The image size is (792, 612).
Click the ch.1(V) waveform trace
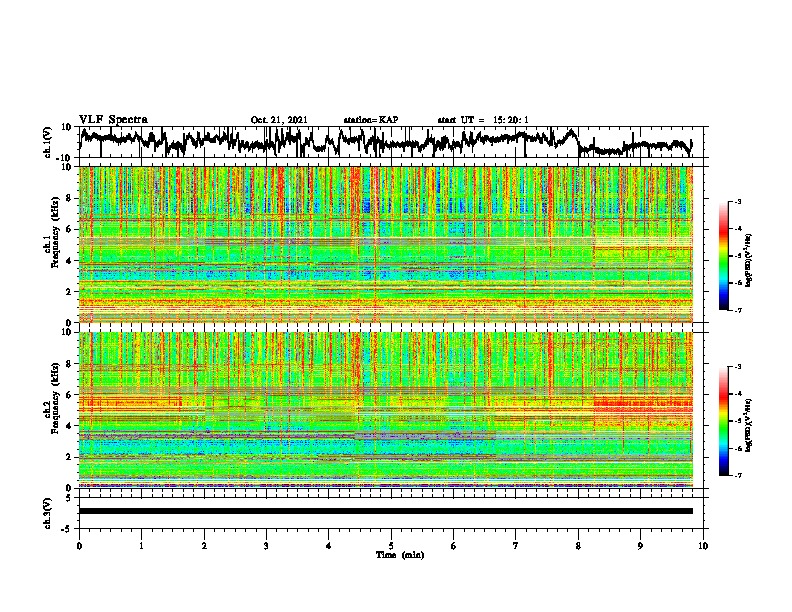(385, 142)
